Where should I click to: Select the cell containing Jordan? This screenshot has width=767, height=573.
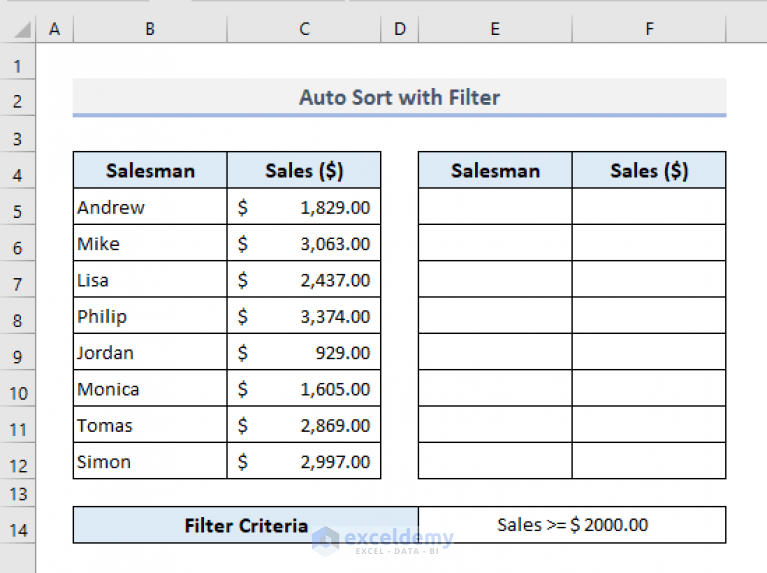click(x=150, y=352)
